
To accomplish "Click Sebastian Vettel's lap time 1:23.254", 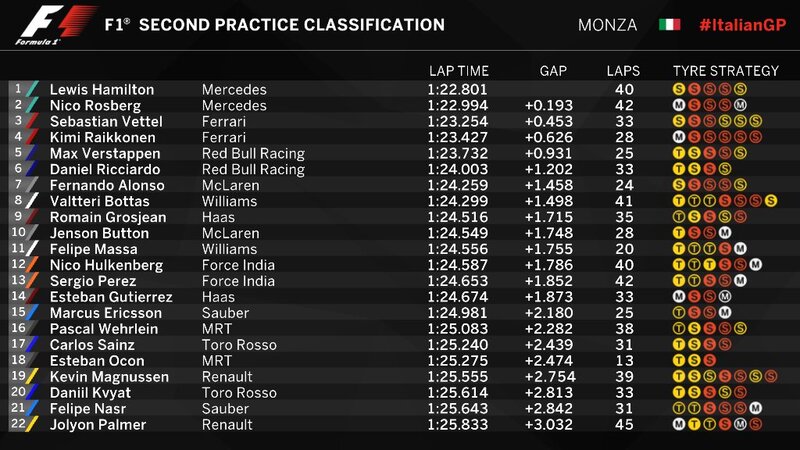I will click(458, 121).
